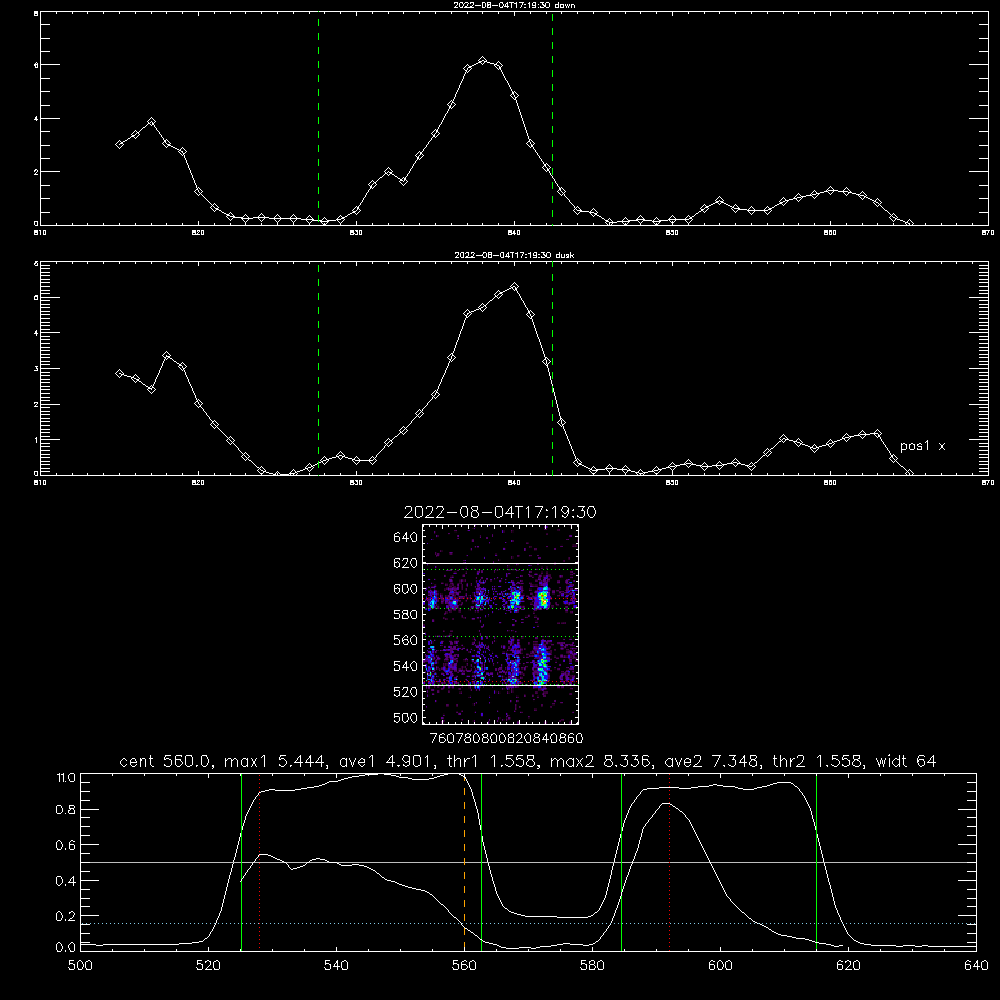Click x-axis label '560' on bottom plot
The image size is (1000, 1000).
click(464, 966)
